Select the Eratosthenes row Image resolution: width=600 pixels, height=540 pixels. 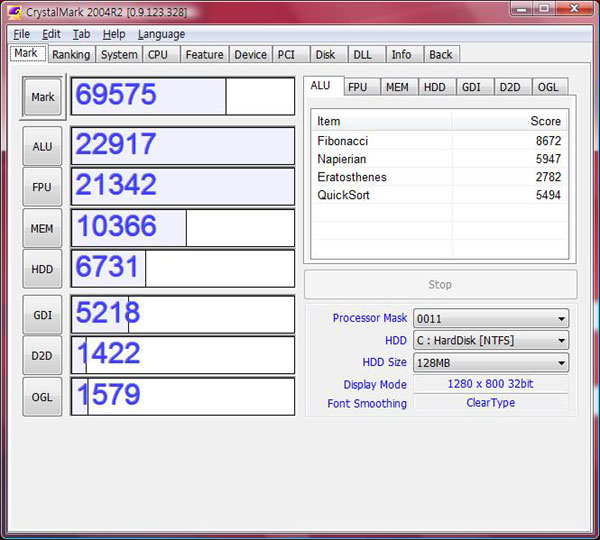439,177
